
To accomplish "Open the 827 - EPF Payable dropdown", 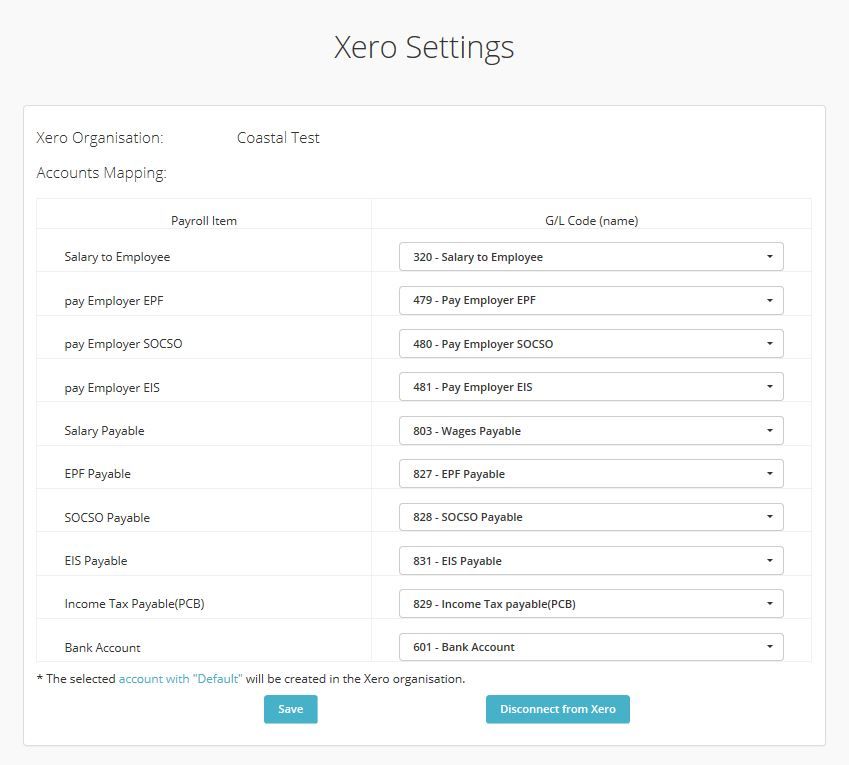I will 591,474.
